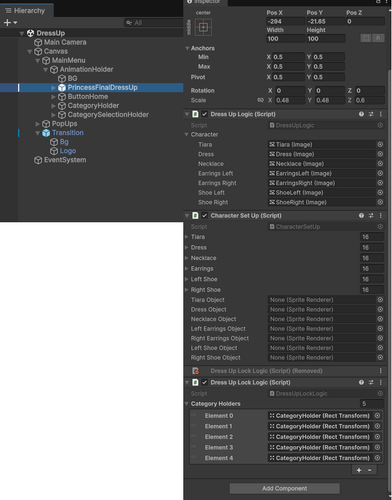Click the Height input field
The image size is (392, 500).
325,39
